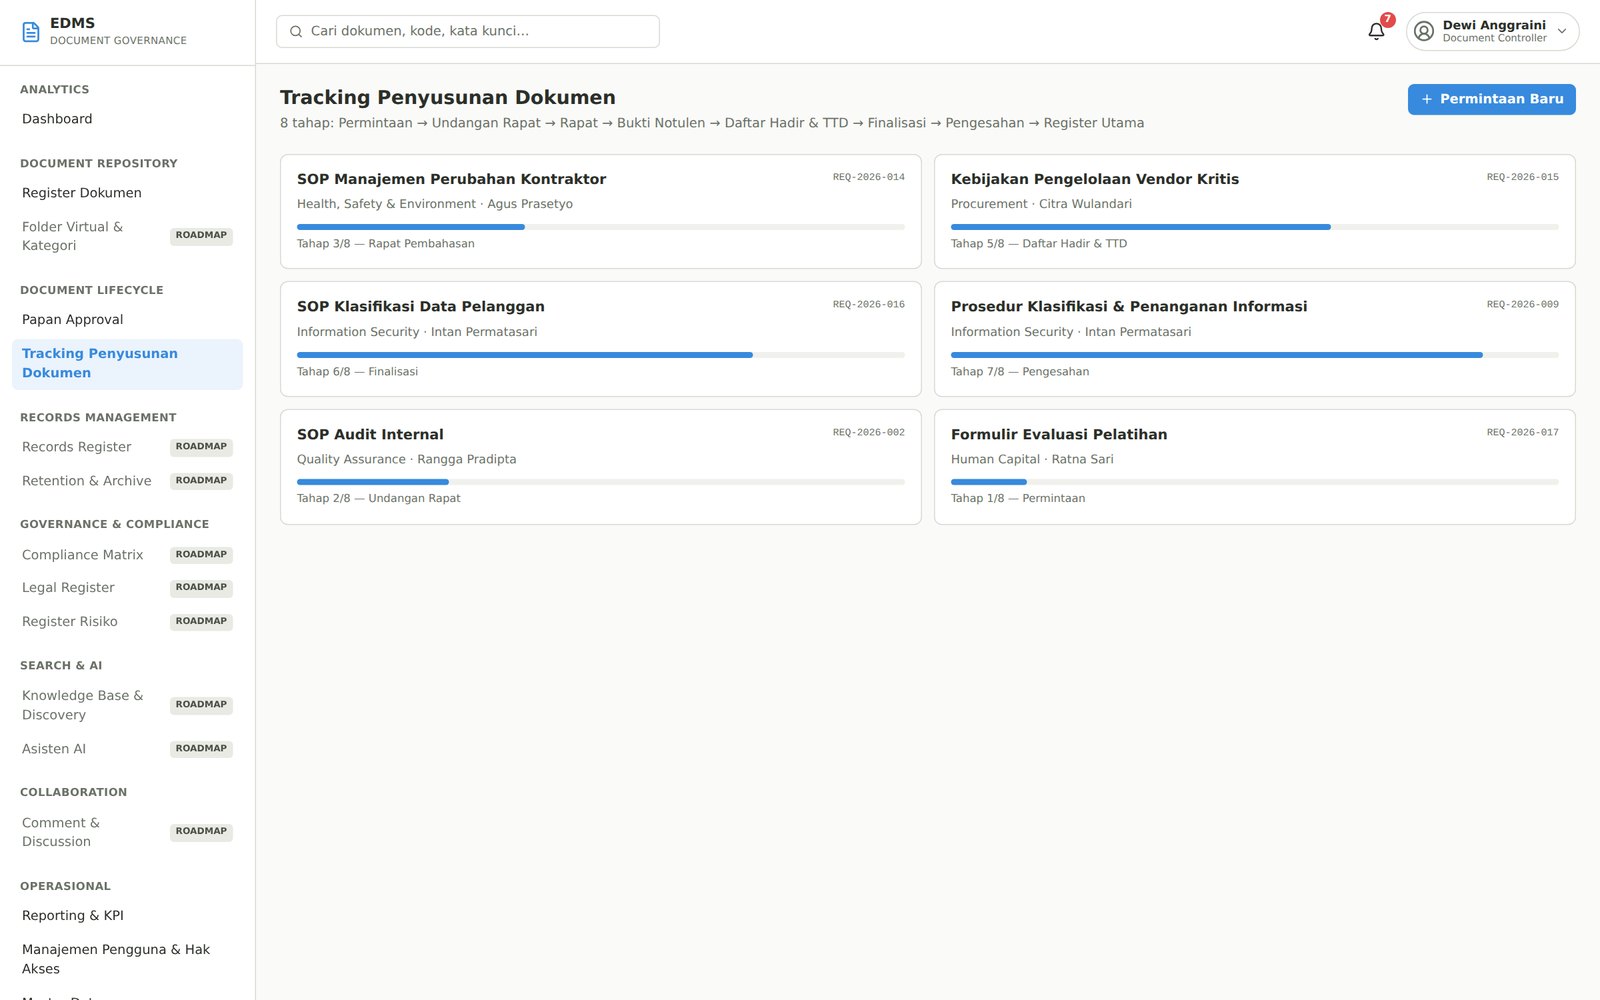This screenshot has height=1000, width=1600.
Task: Open notifications bell icon
Action: (1376, 32)
